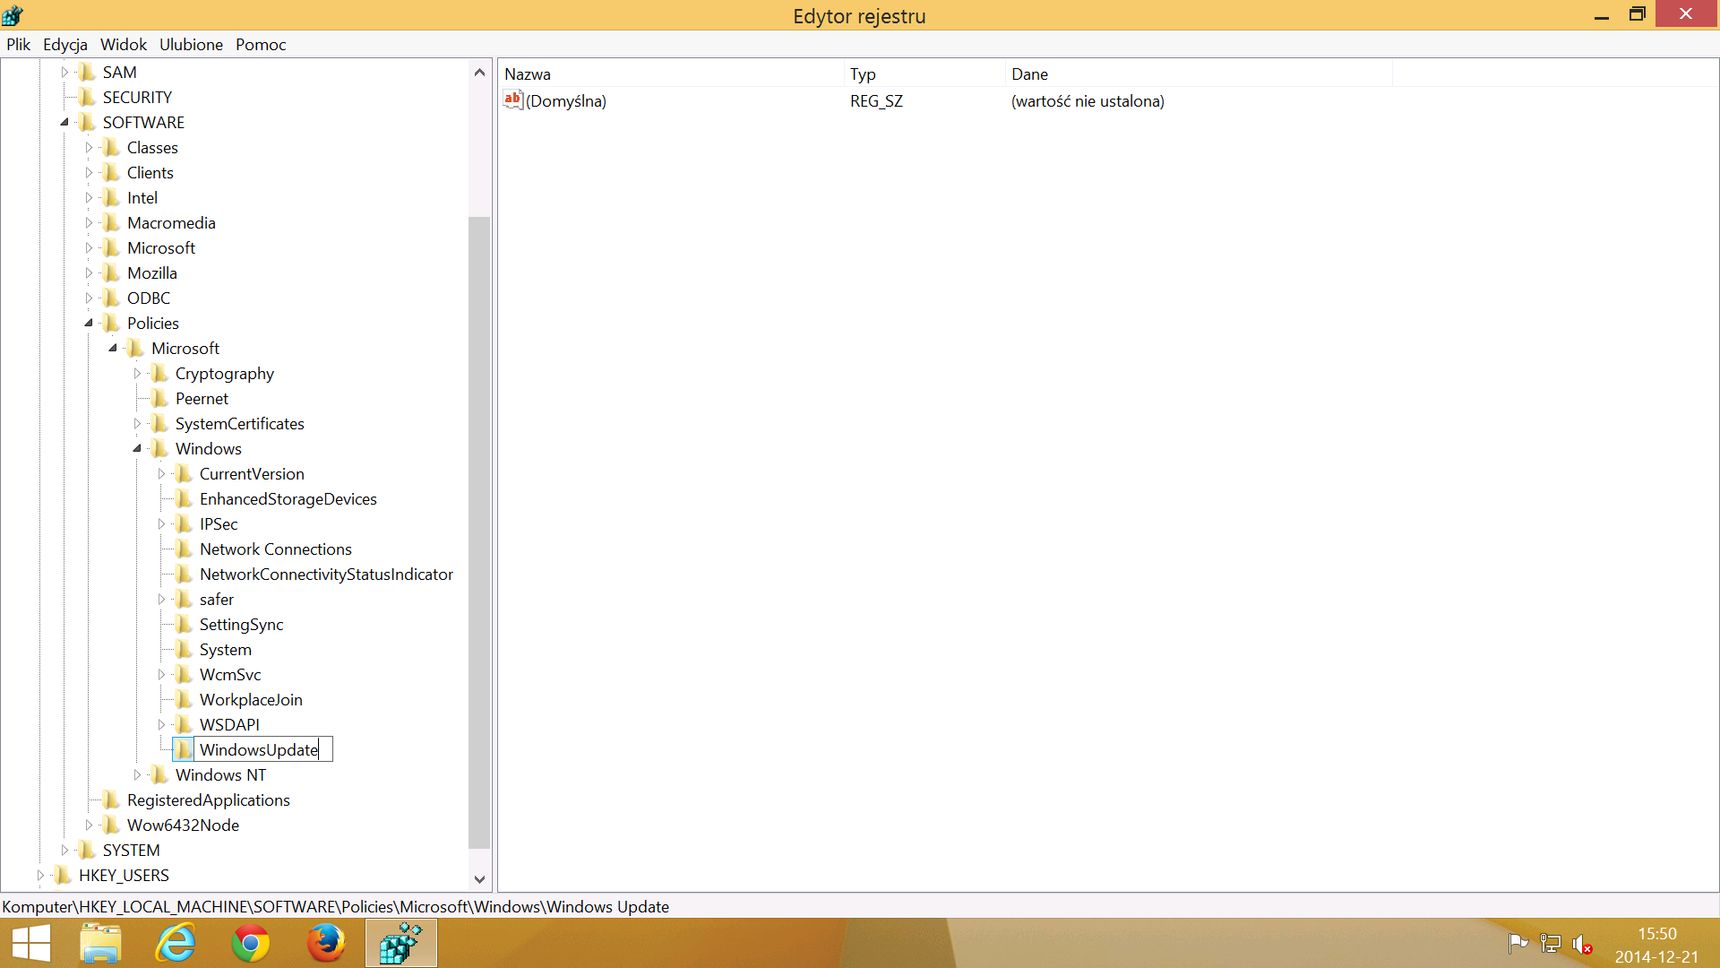The height and width of the screenshot is (968, 1720).
Task: Sort by the Nazwa column header
Action: pyautogui.click(x=671, y=73)
